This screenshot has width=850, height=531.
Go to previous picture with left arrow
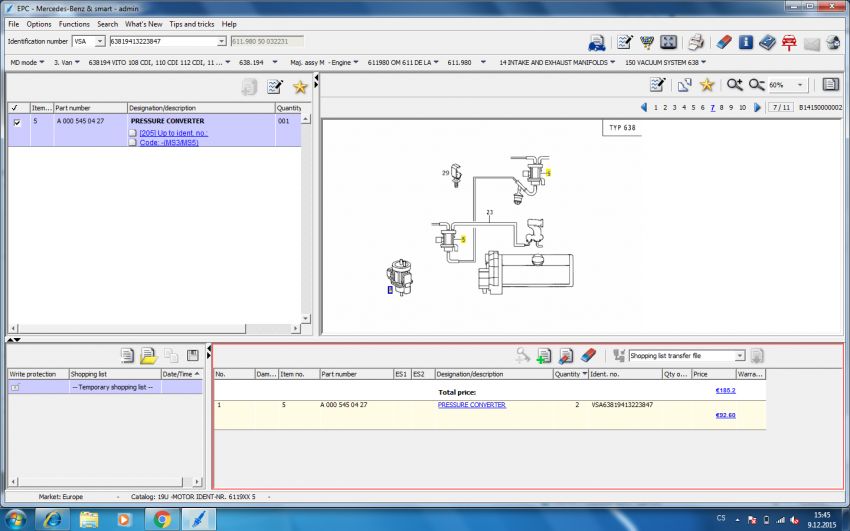(644, 107)
